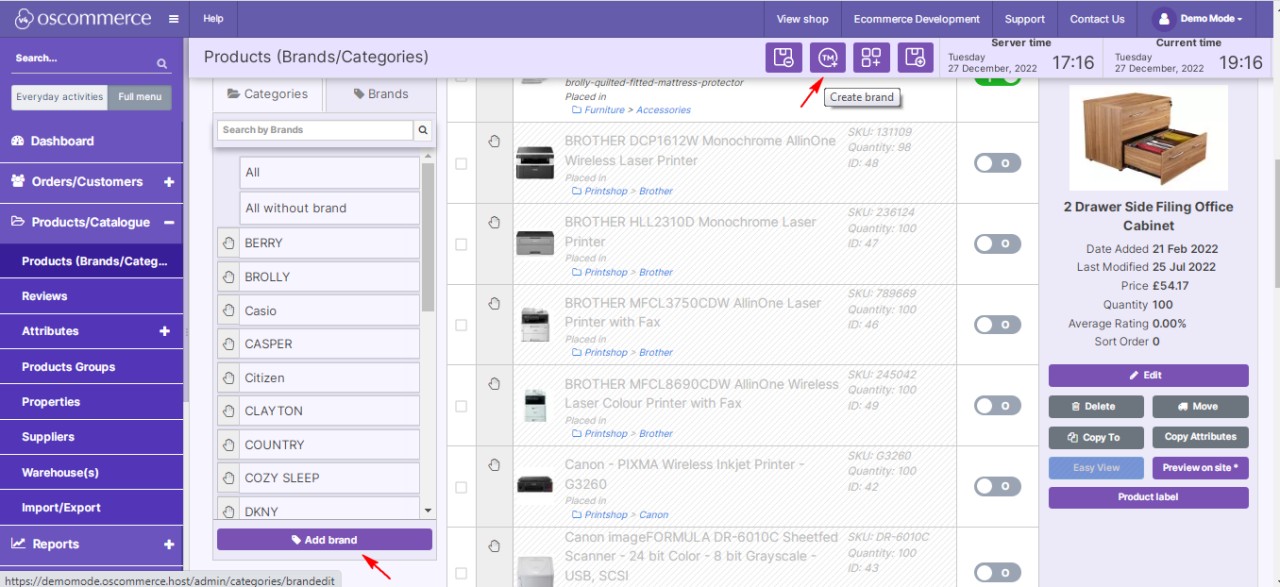Image resolution: width=1280 pixels, height=587 pixels.
Task: Switch to the Categories tab
Action: [x=267, y=94]
